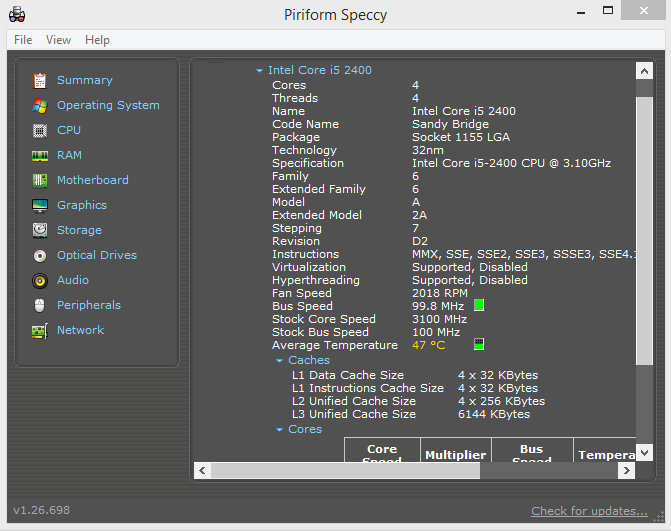The width and height of the screenshot is (671, 531).
Task: Click the L2 Unified Cache Size label
Action: coord(354,401)
